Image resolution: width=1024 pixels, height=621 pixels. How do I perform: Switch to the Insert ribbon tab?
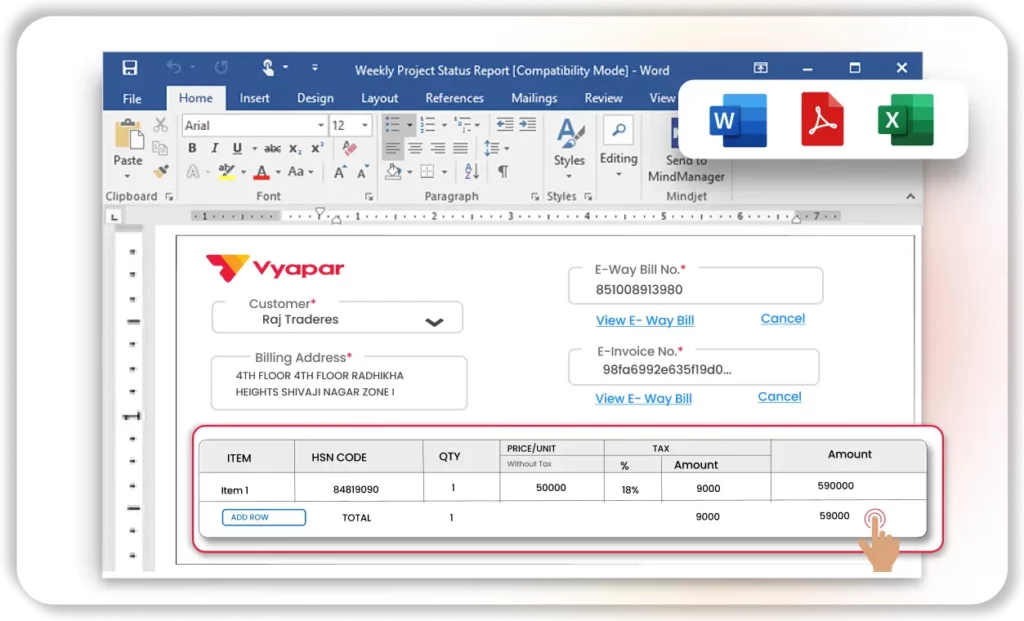[254, 98]
